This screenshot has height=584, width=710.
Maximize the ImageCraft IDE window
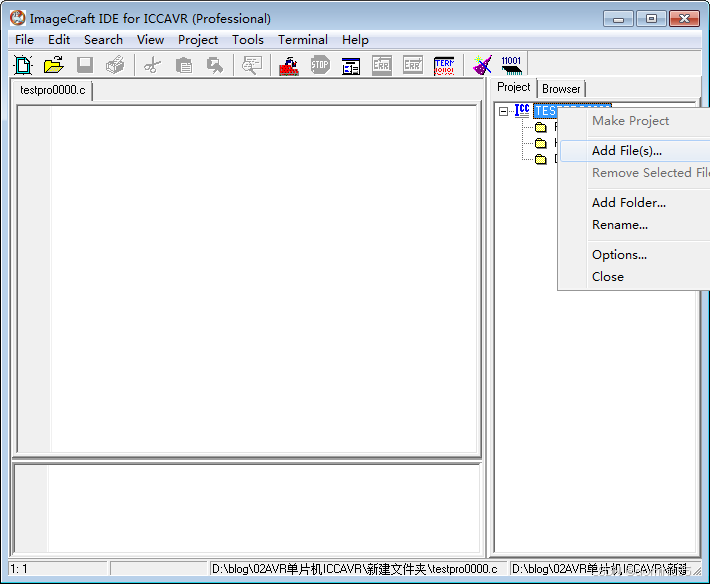(x=651, y=19)
